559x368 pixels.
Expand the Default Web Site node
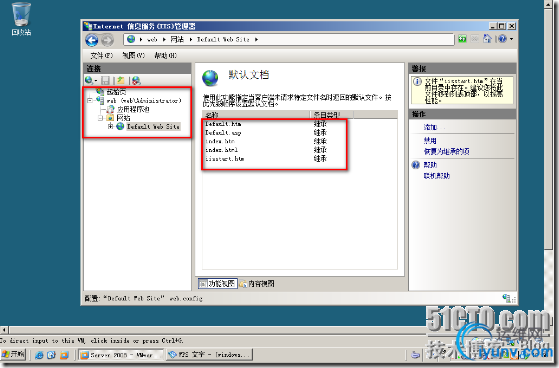pos(111,126)
